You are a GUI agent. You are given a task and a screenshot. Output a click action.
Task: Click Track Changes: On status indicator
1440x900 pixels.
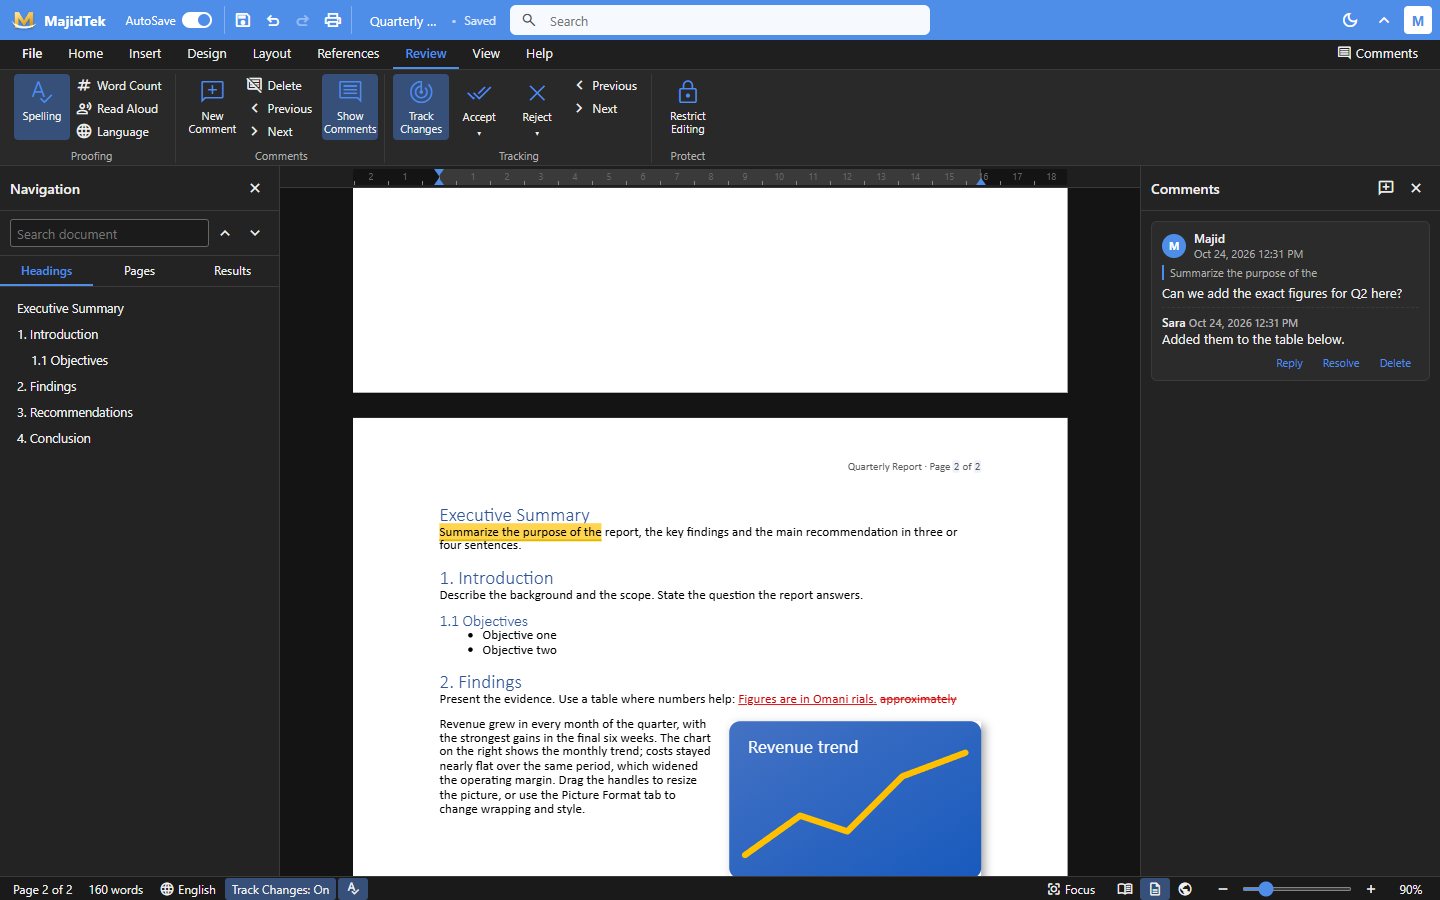click(x=280, y=889)
